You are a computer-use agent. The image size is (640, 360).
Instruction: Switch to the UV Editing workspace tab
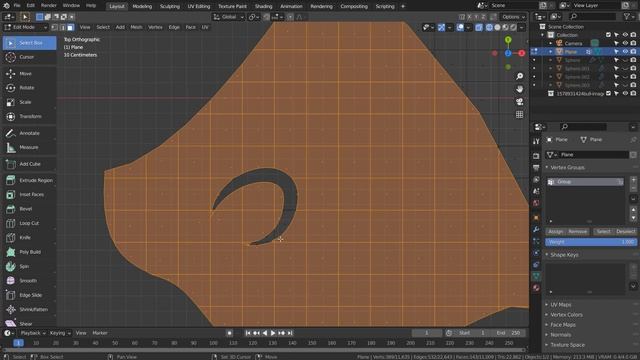(x=199, y=6)
